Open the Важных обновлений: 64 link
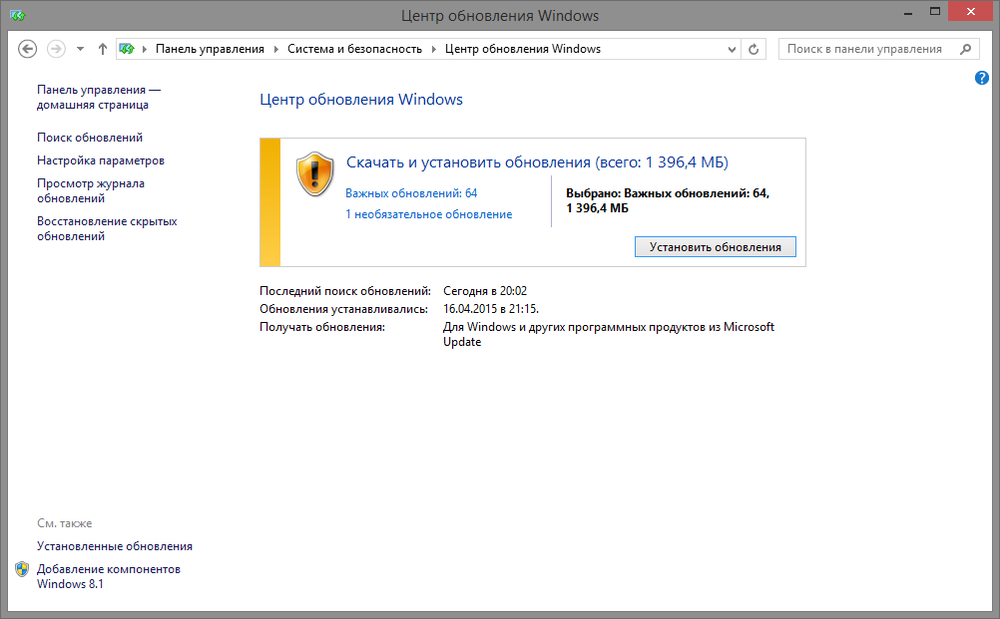Viewport: 1000px width, 619px height. click(411, 193)
